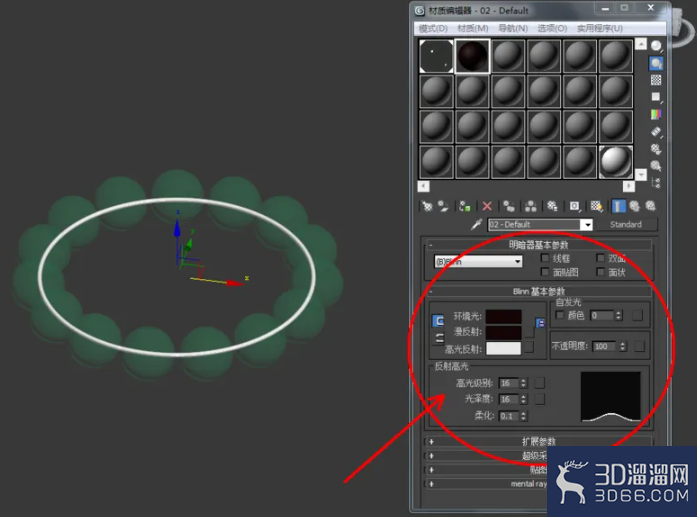The height and width of the screenshot is (517, 697).
Task: Click map button beside 高光级别 value
Action: (x=539, y=383)
